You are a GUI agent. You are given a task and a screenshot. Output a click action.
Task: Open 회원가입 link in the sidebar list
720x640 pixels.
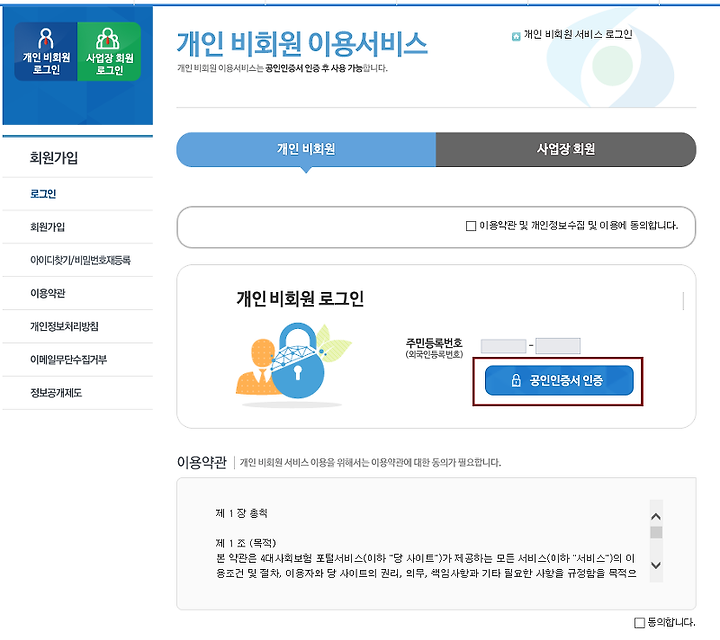(x=47, y=227)
